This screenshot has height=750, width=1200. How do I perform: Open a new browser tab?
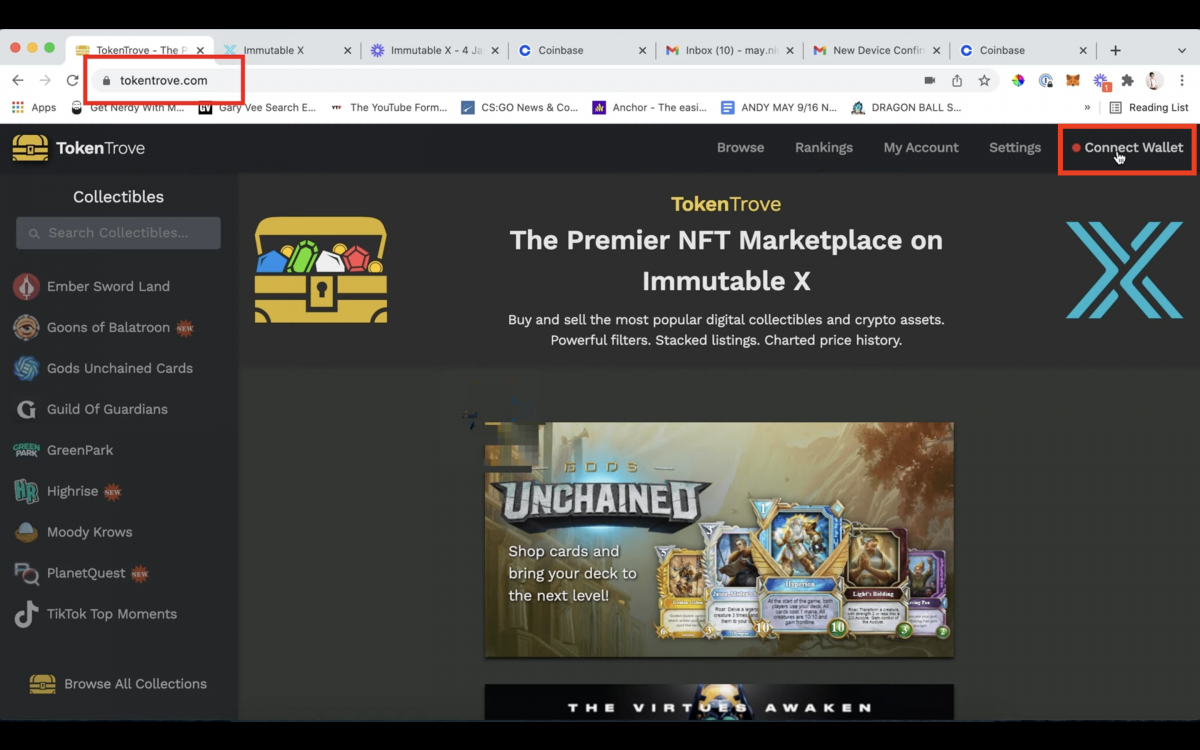pyautogui.click(x=1115, y=50)
